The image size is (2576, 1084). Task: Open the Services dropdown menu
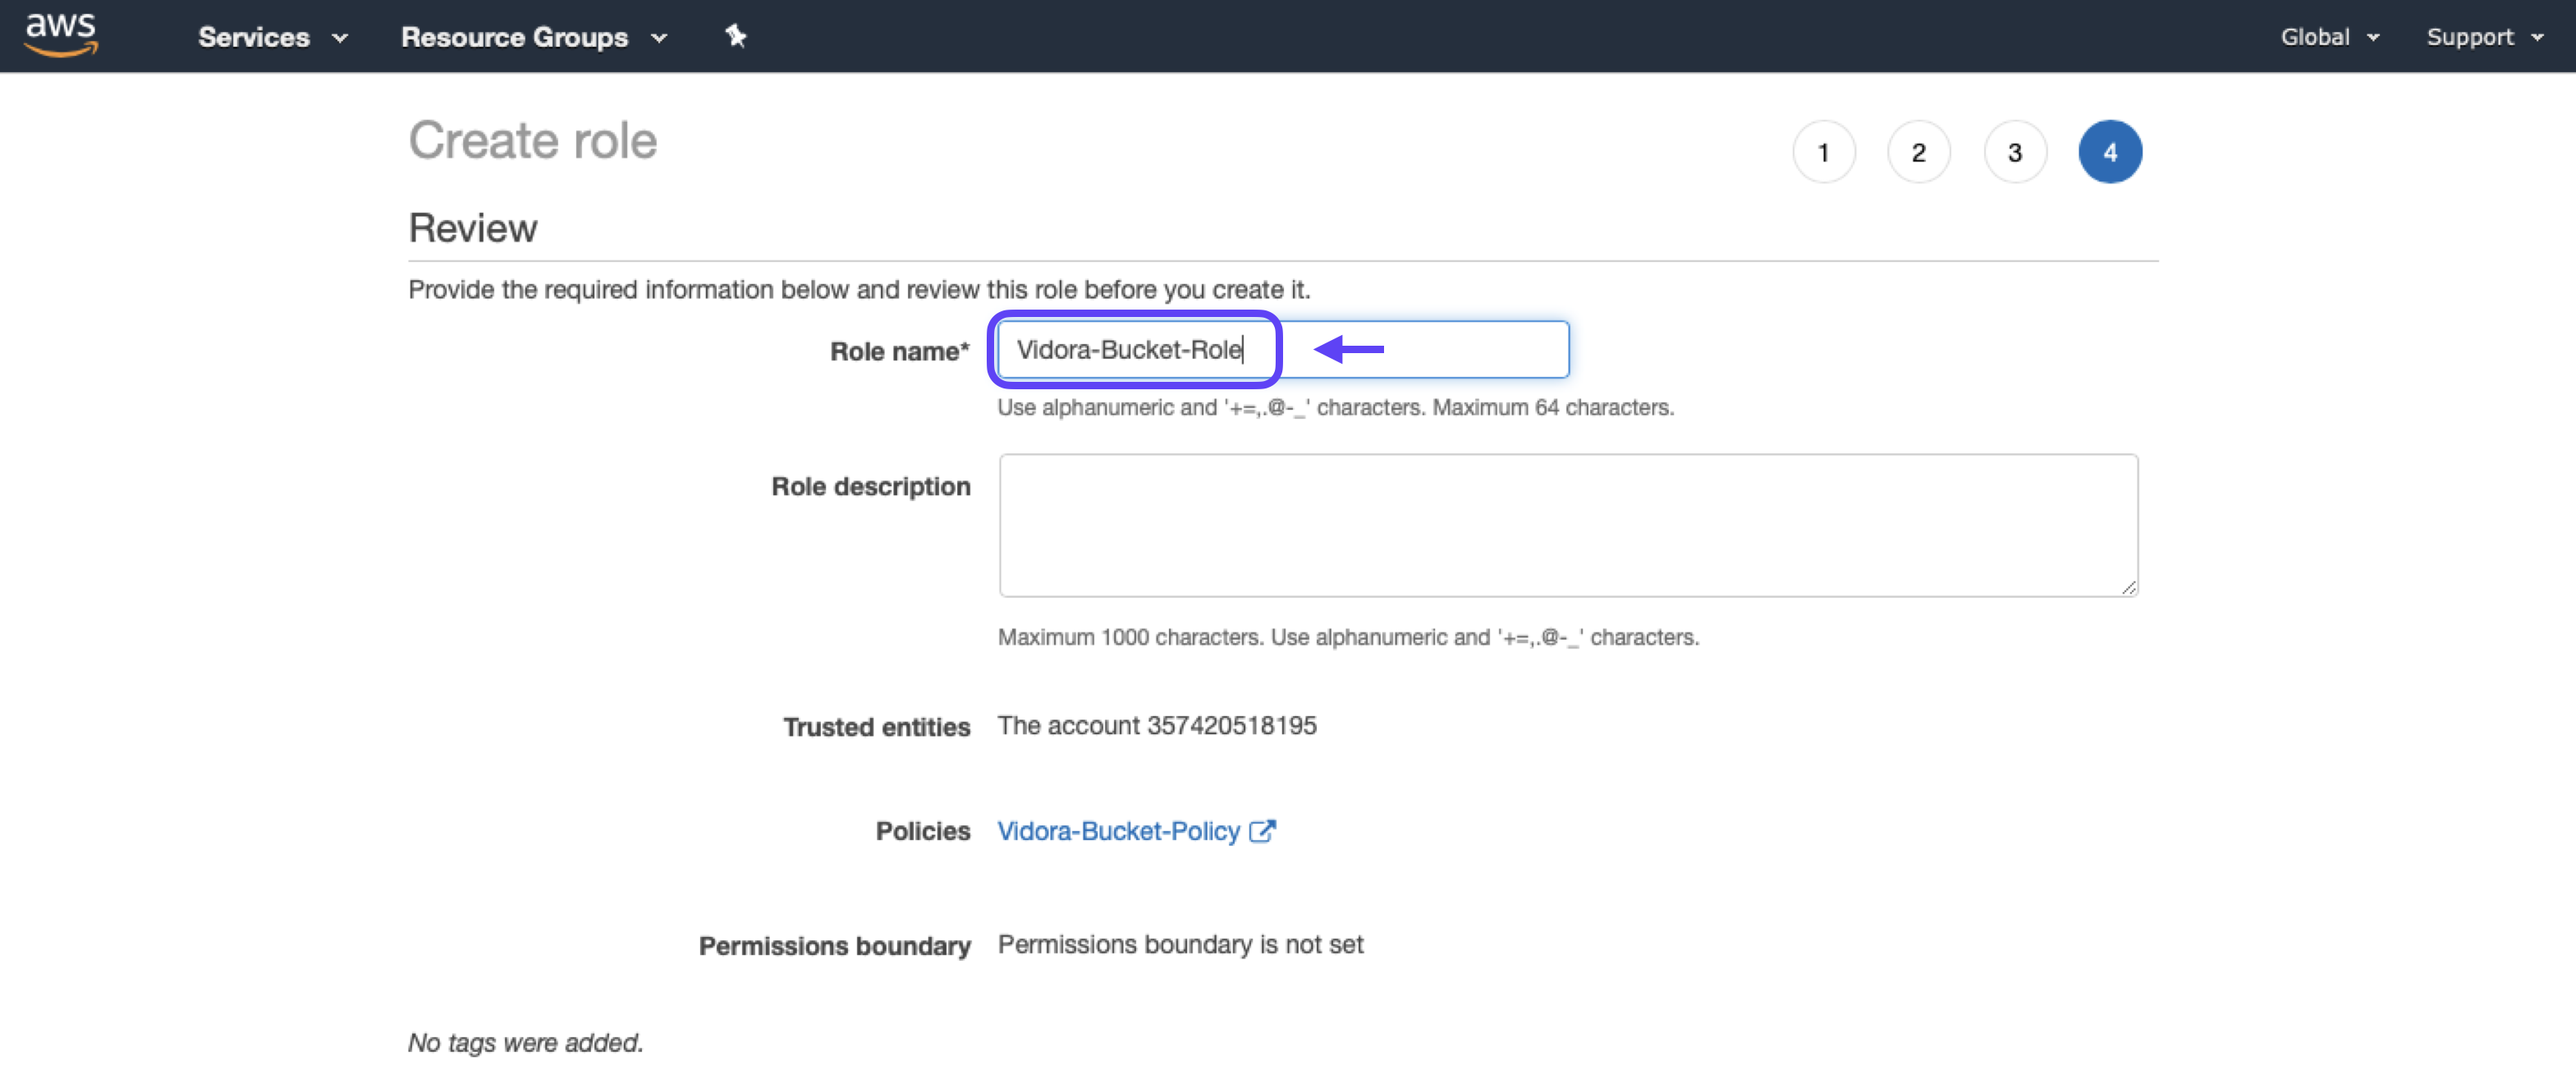click(273, 37)
